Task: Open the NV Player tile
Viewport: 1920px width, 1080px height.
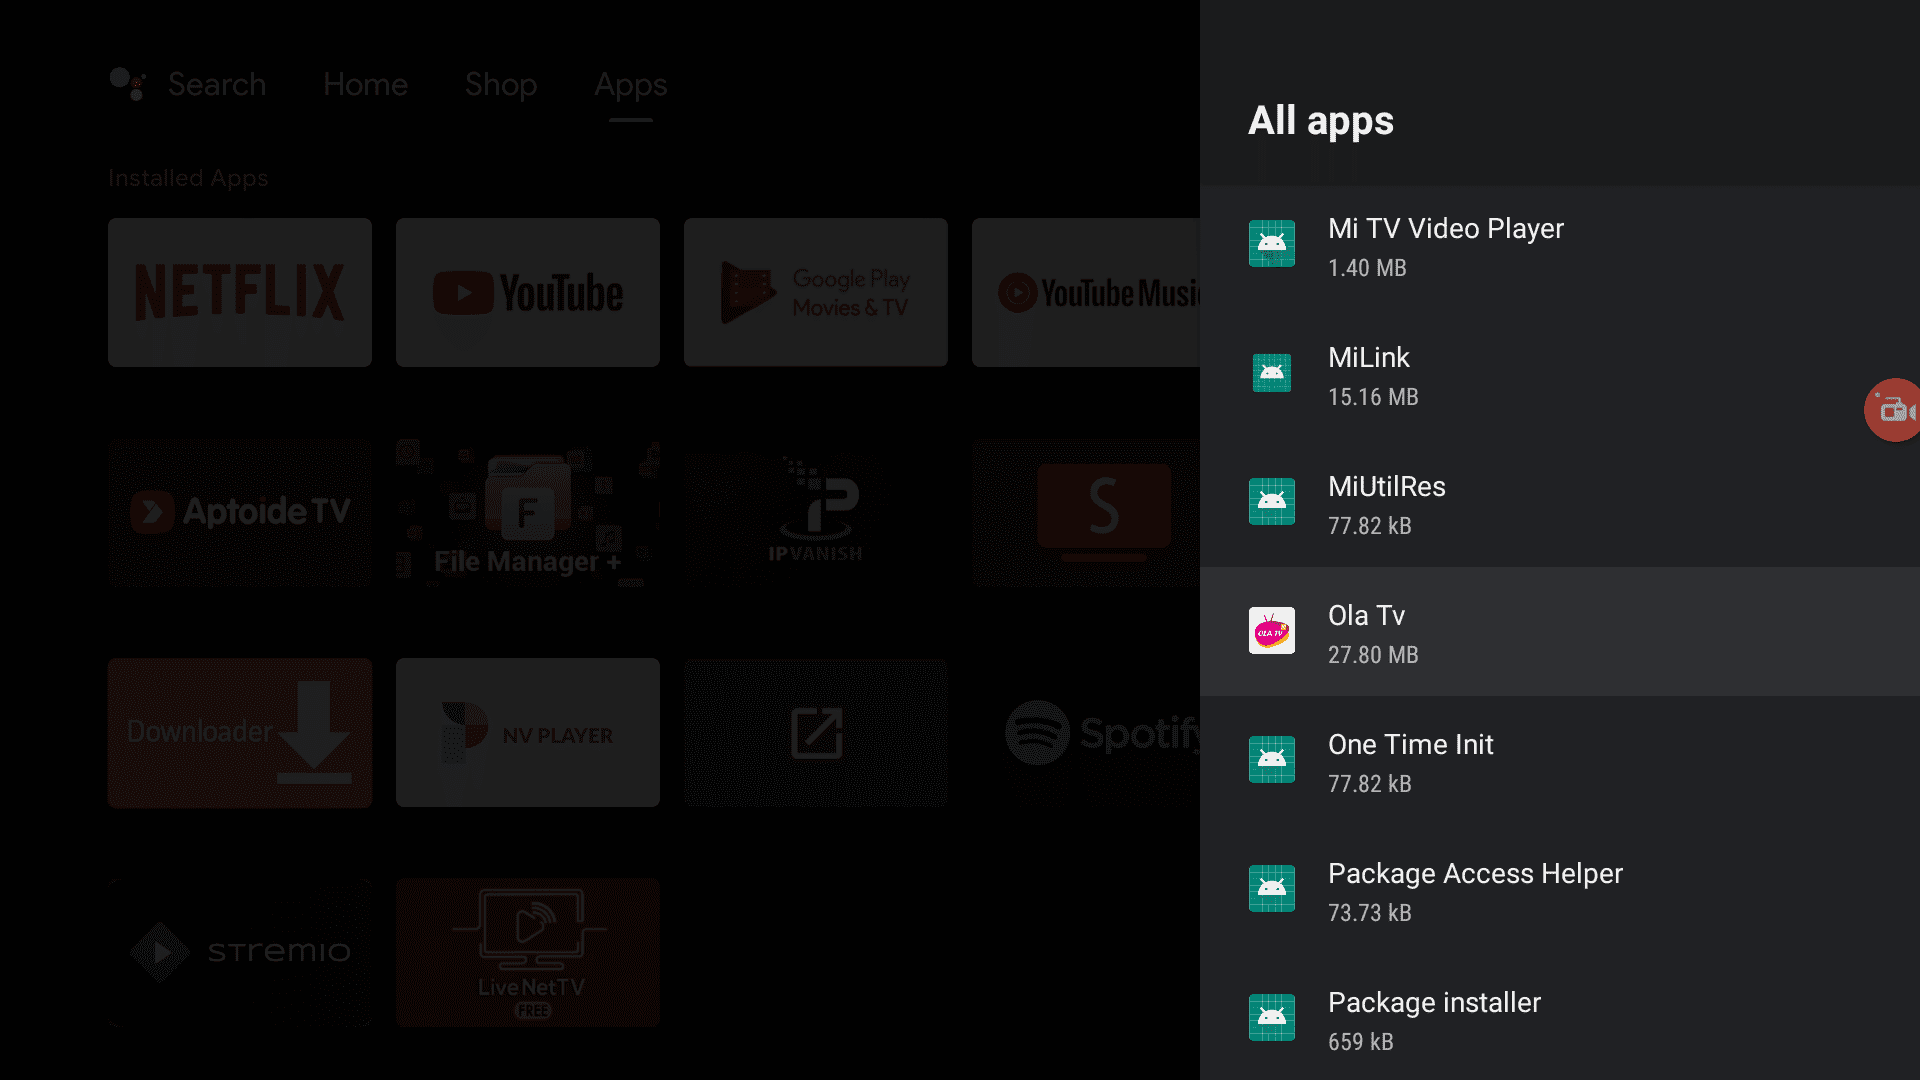Action: [528, 732]
